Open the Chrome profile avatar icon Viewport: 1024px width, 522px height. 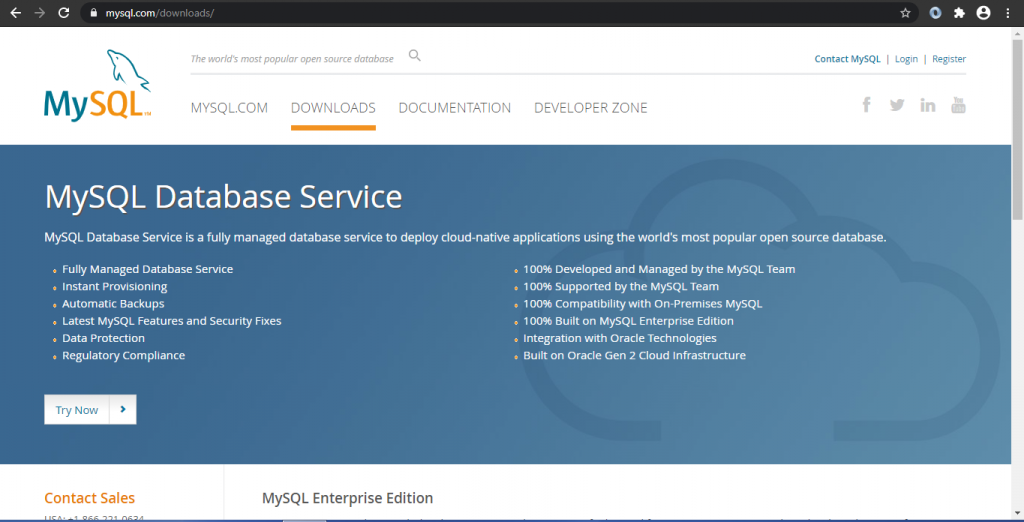pyautogui.click(x=984, y=13)
